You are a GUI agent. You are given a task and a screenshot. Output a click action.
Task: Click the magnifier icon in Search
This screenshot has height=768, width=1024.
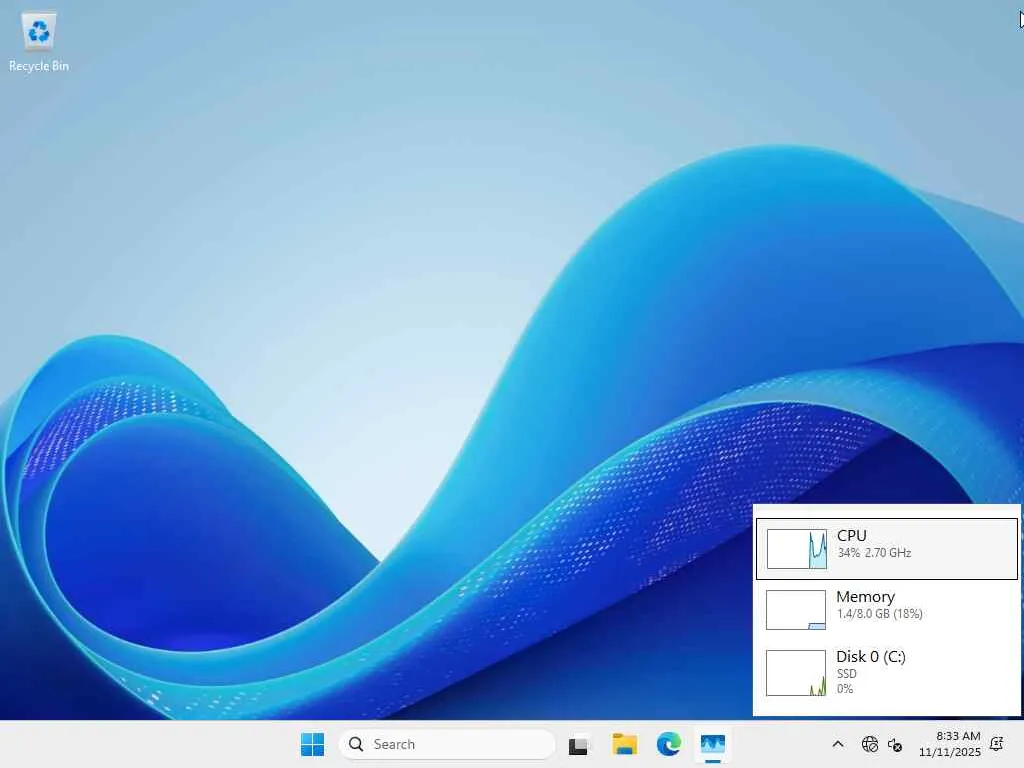pyautogui.click(x=356, y=744)
